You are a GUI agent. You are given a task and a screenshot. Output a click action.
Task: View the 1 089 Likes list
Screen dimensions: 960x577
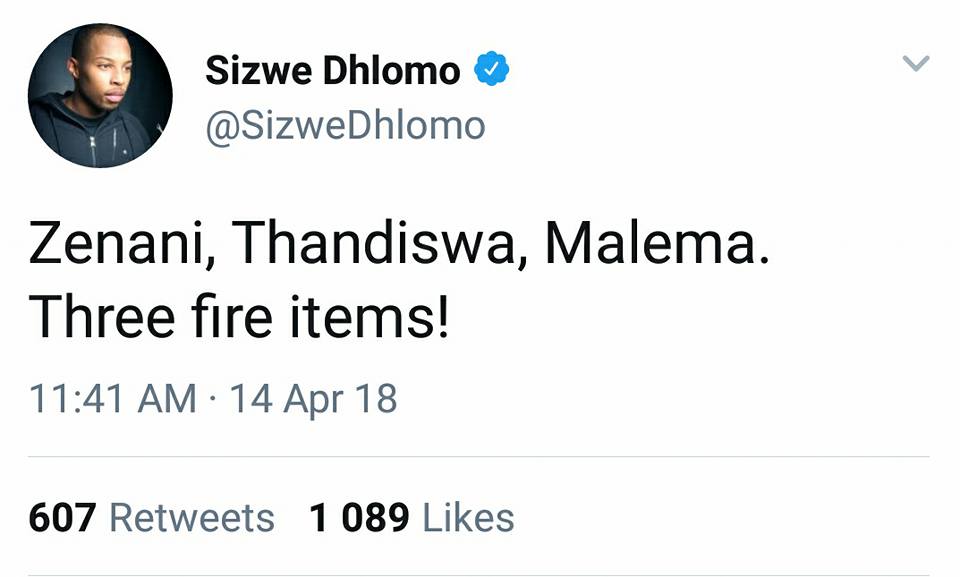[x=411, y=518]
